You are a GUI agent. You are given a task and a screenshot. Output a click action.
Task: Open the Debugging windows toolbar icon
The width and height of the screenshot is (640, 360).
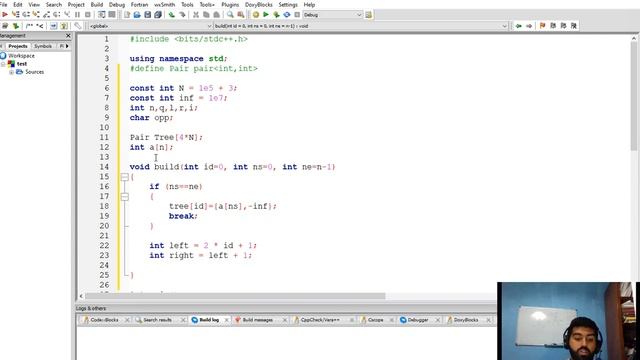click(x=102, y=15)
